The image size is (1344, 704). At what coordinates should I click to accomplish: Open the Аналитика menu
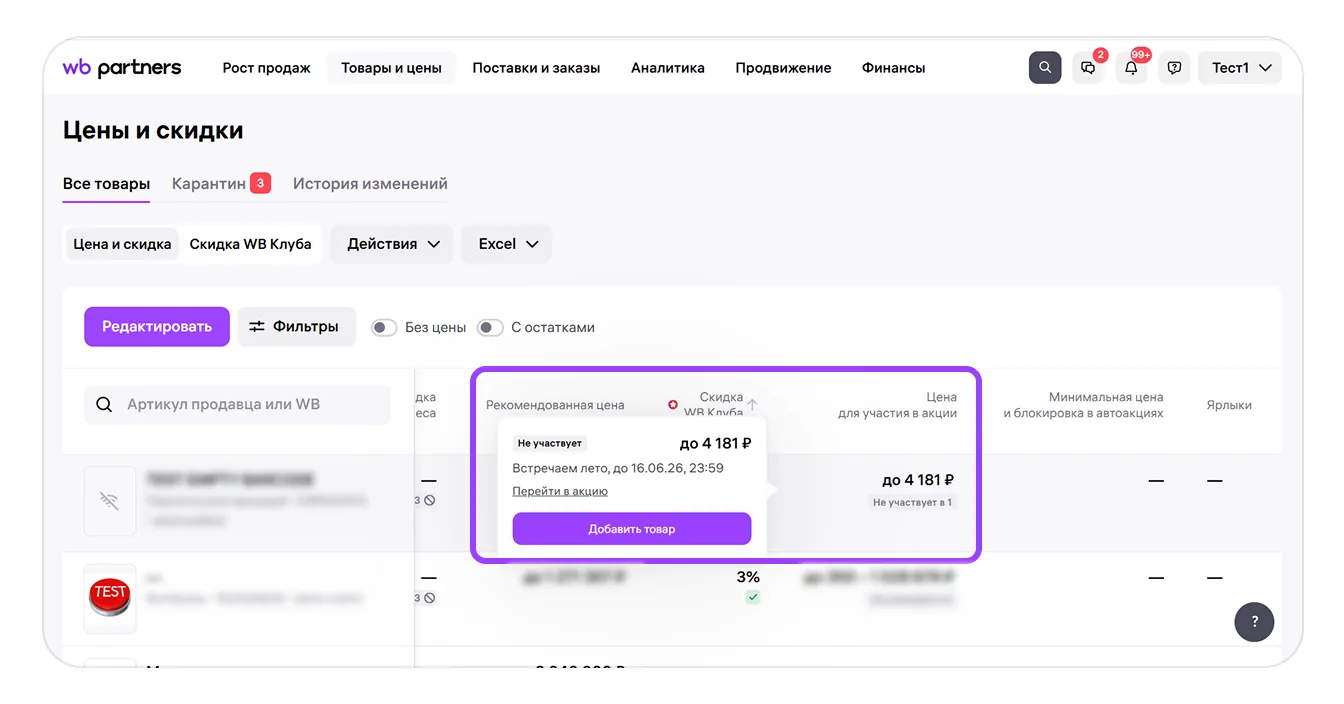668,68
